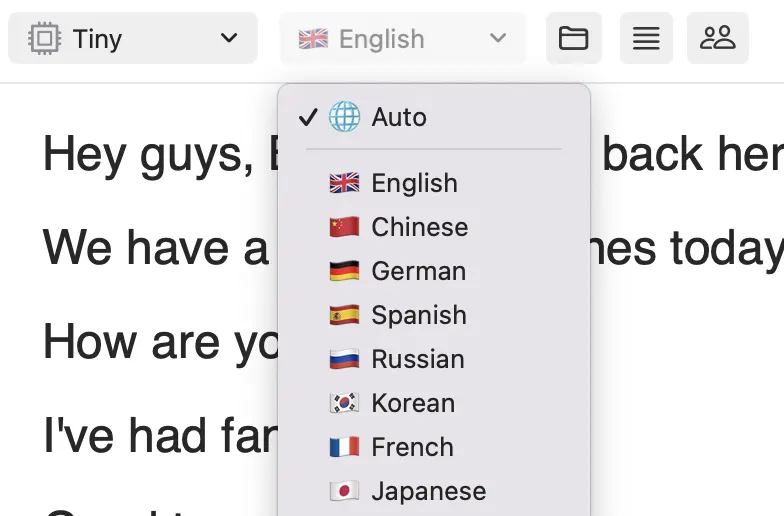Select Auto language option
The height and width of the screenshot is (516, 784).
coord(434,117)
